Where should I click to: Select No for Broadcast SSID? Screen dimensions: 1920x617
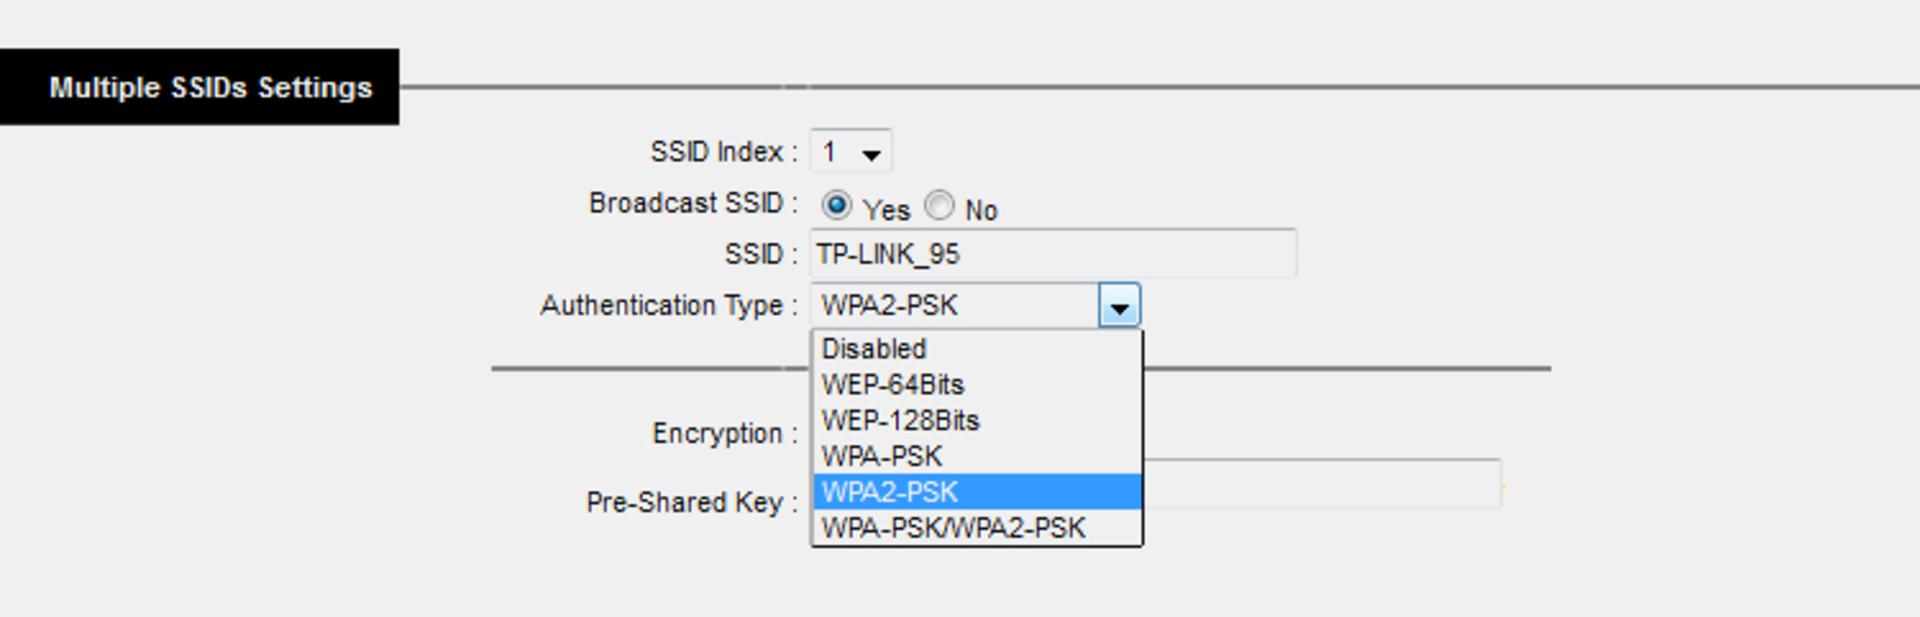pyautogui.click(x=939, y=205)
